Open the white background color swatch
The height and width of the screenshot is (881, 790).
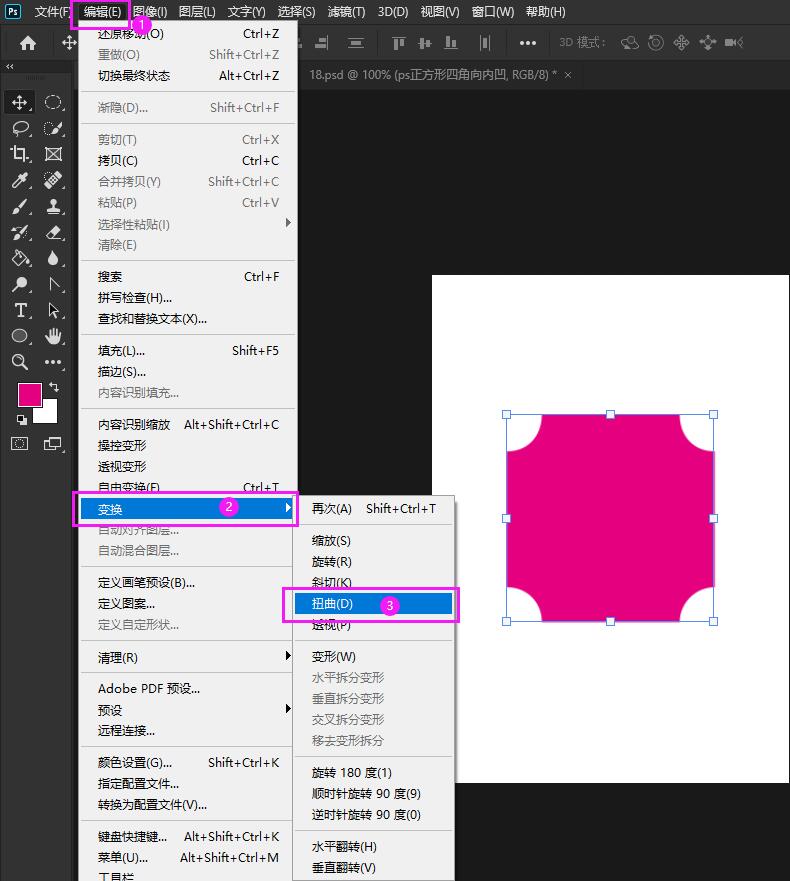tap(48, 414)
